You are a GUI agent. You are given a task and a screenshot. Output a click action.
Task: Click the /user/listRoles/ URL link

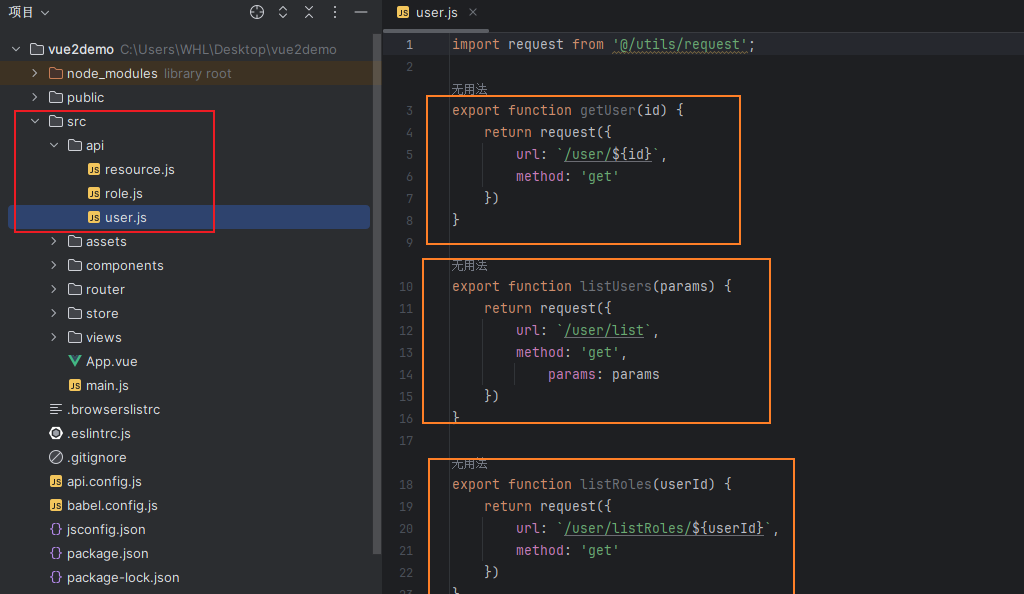click(x=664, y=529)
